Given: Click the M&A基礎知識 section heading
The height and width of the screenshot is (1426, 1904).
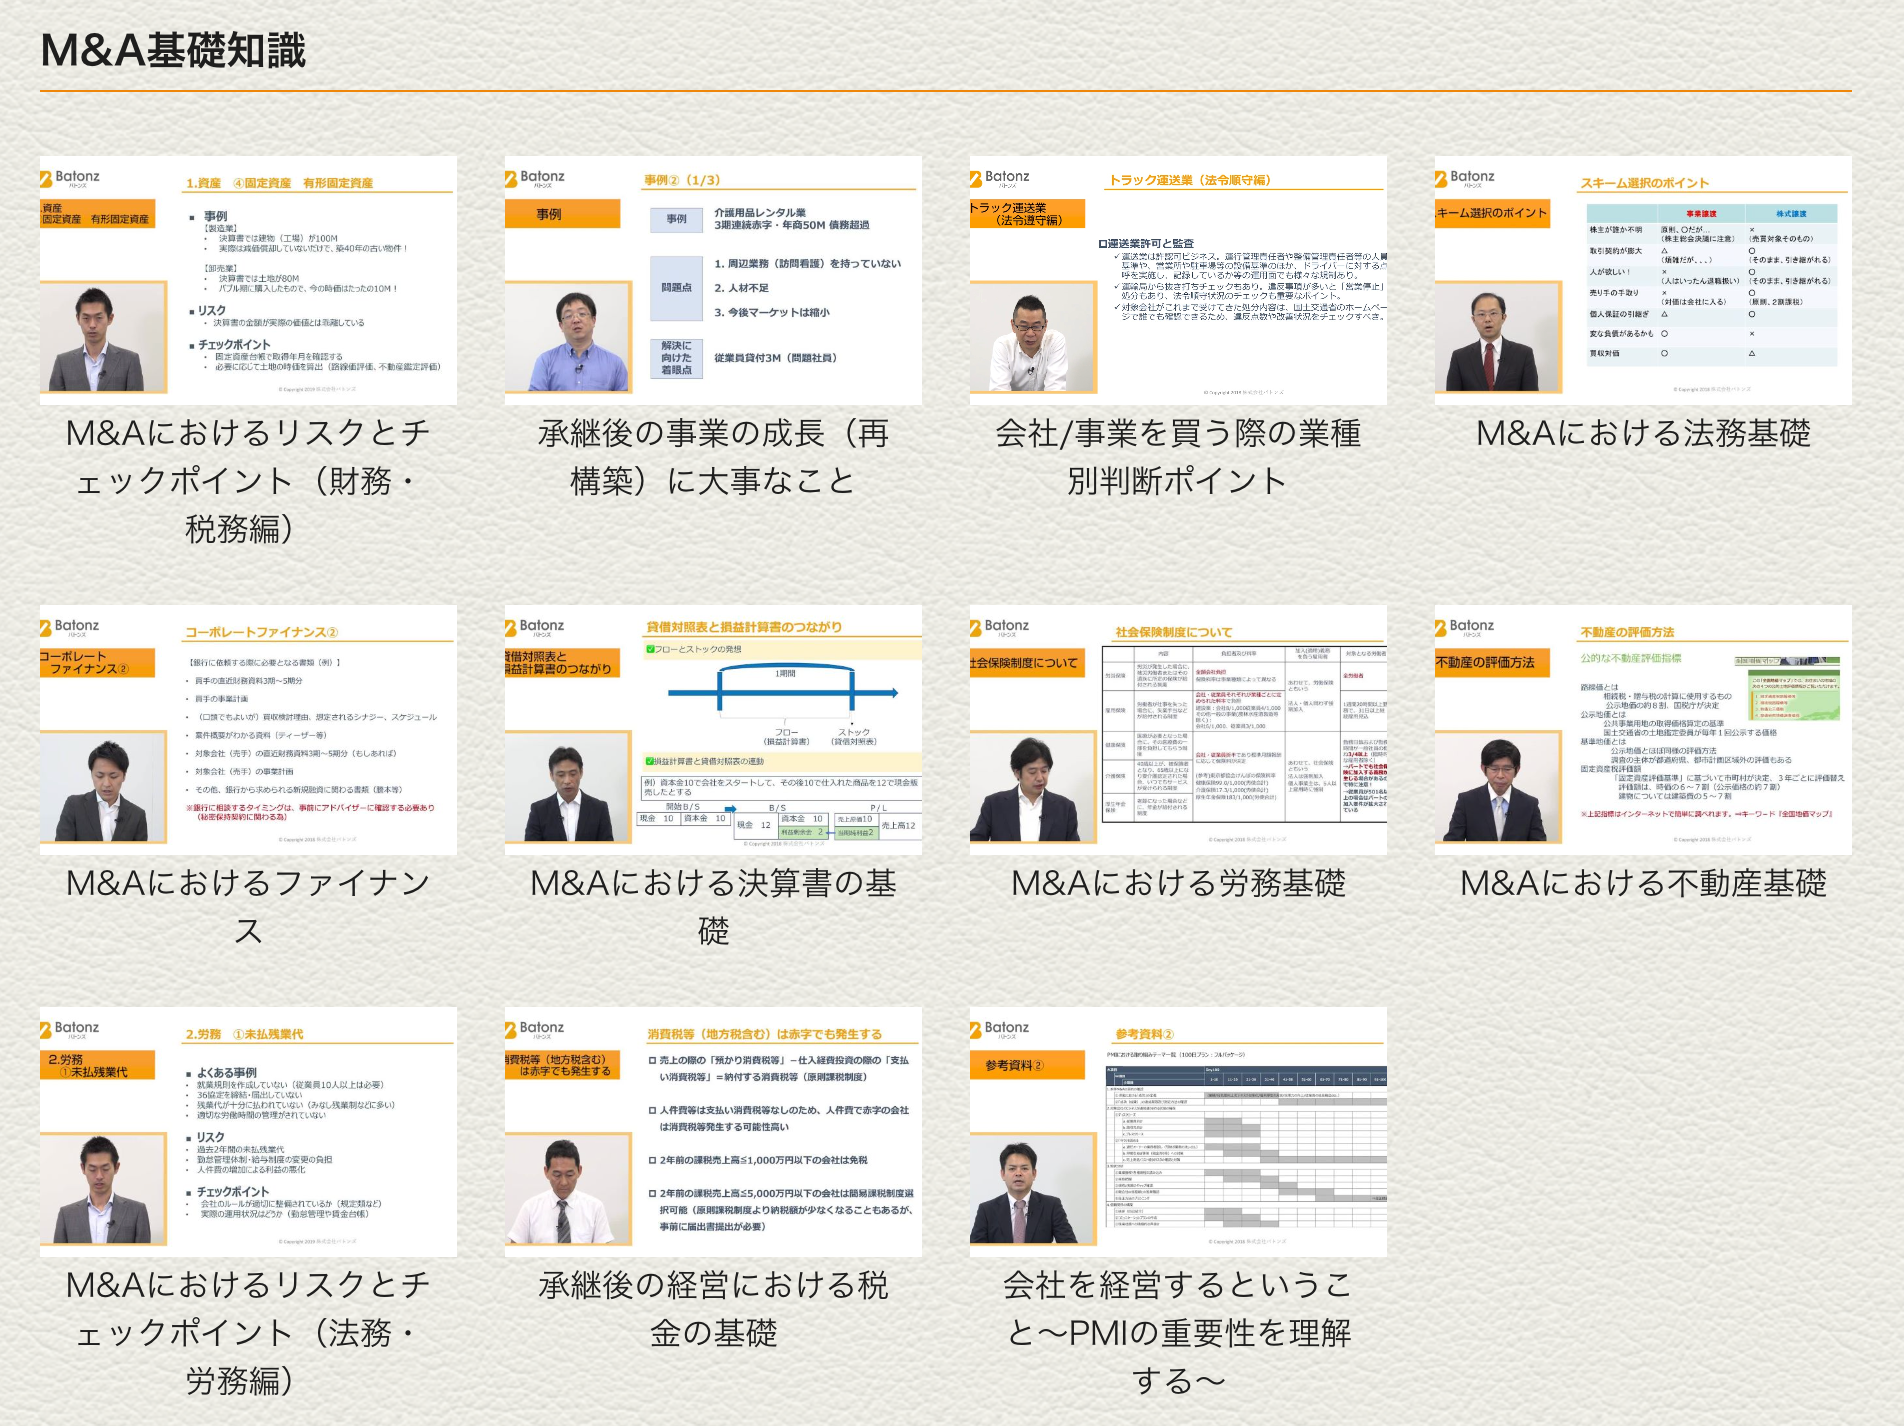Looking at the screenshot, I should (x=173, y=50).
